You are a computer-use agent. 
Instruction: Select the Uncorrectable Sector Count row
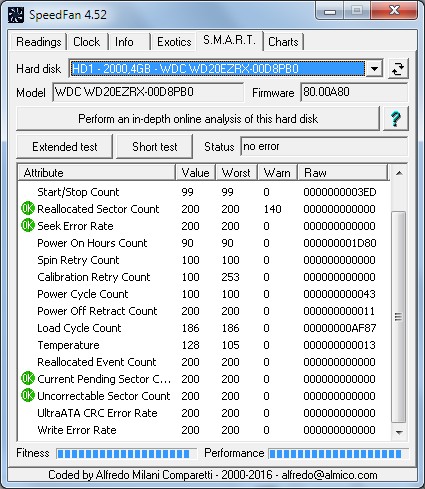203,396
